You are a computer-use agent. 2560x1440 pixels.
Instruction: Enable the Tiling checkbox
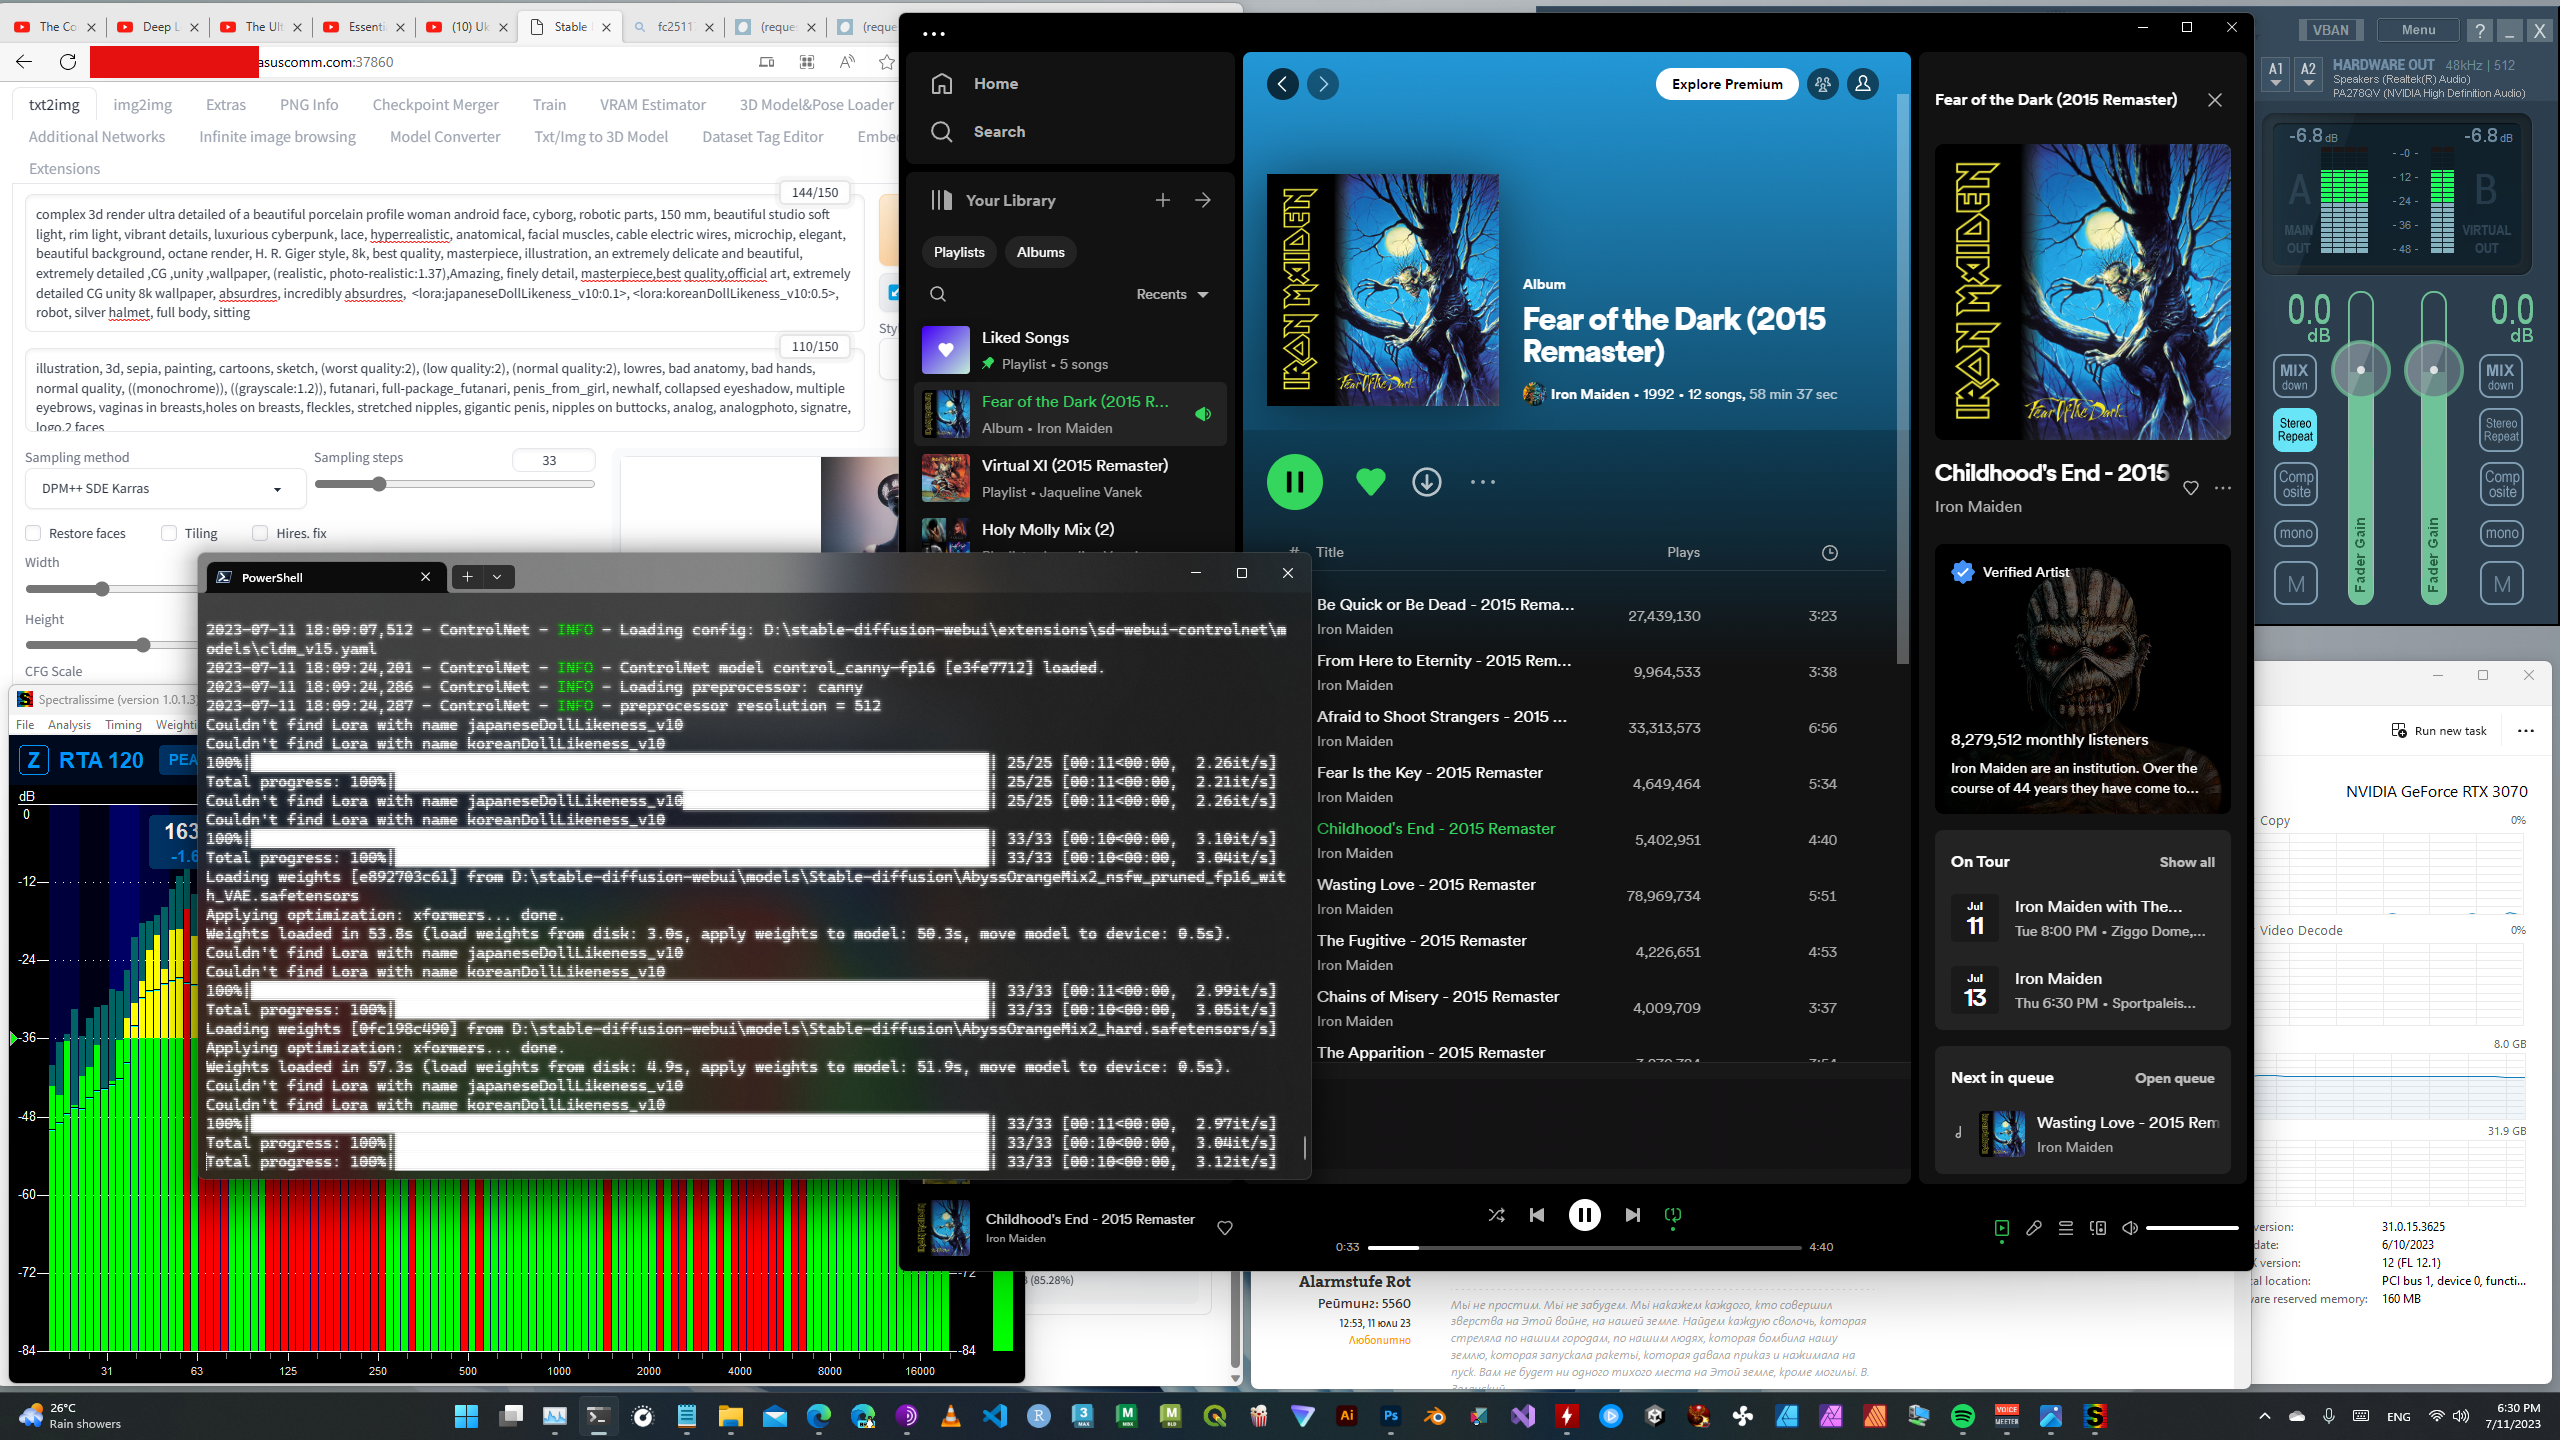tap(169, 533)
